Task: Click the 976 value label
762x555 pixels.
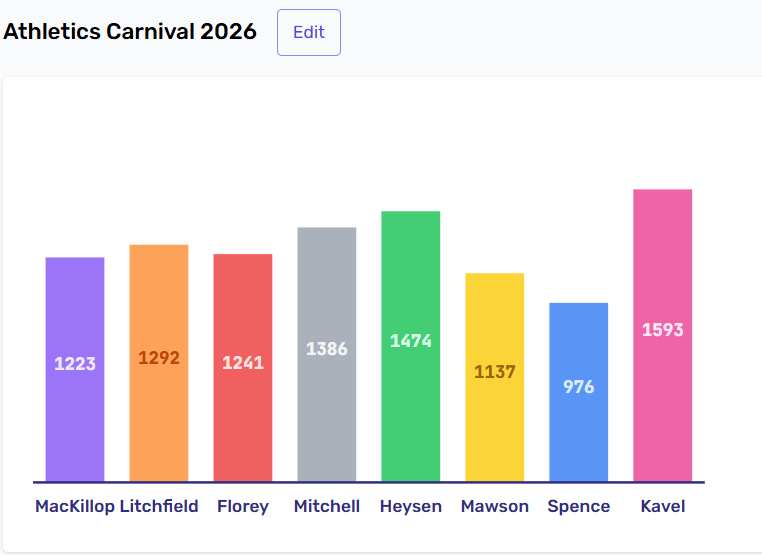Action: coord(579,387)
